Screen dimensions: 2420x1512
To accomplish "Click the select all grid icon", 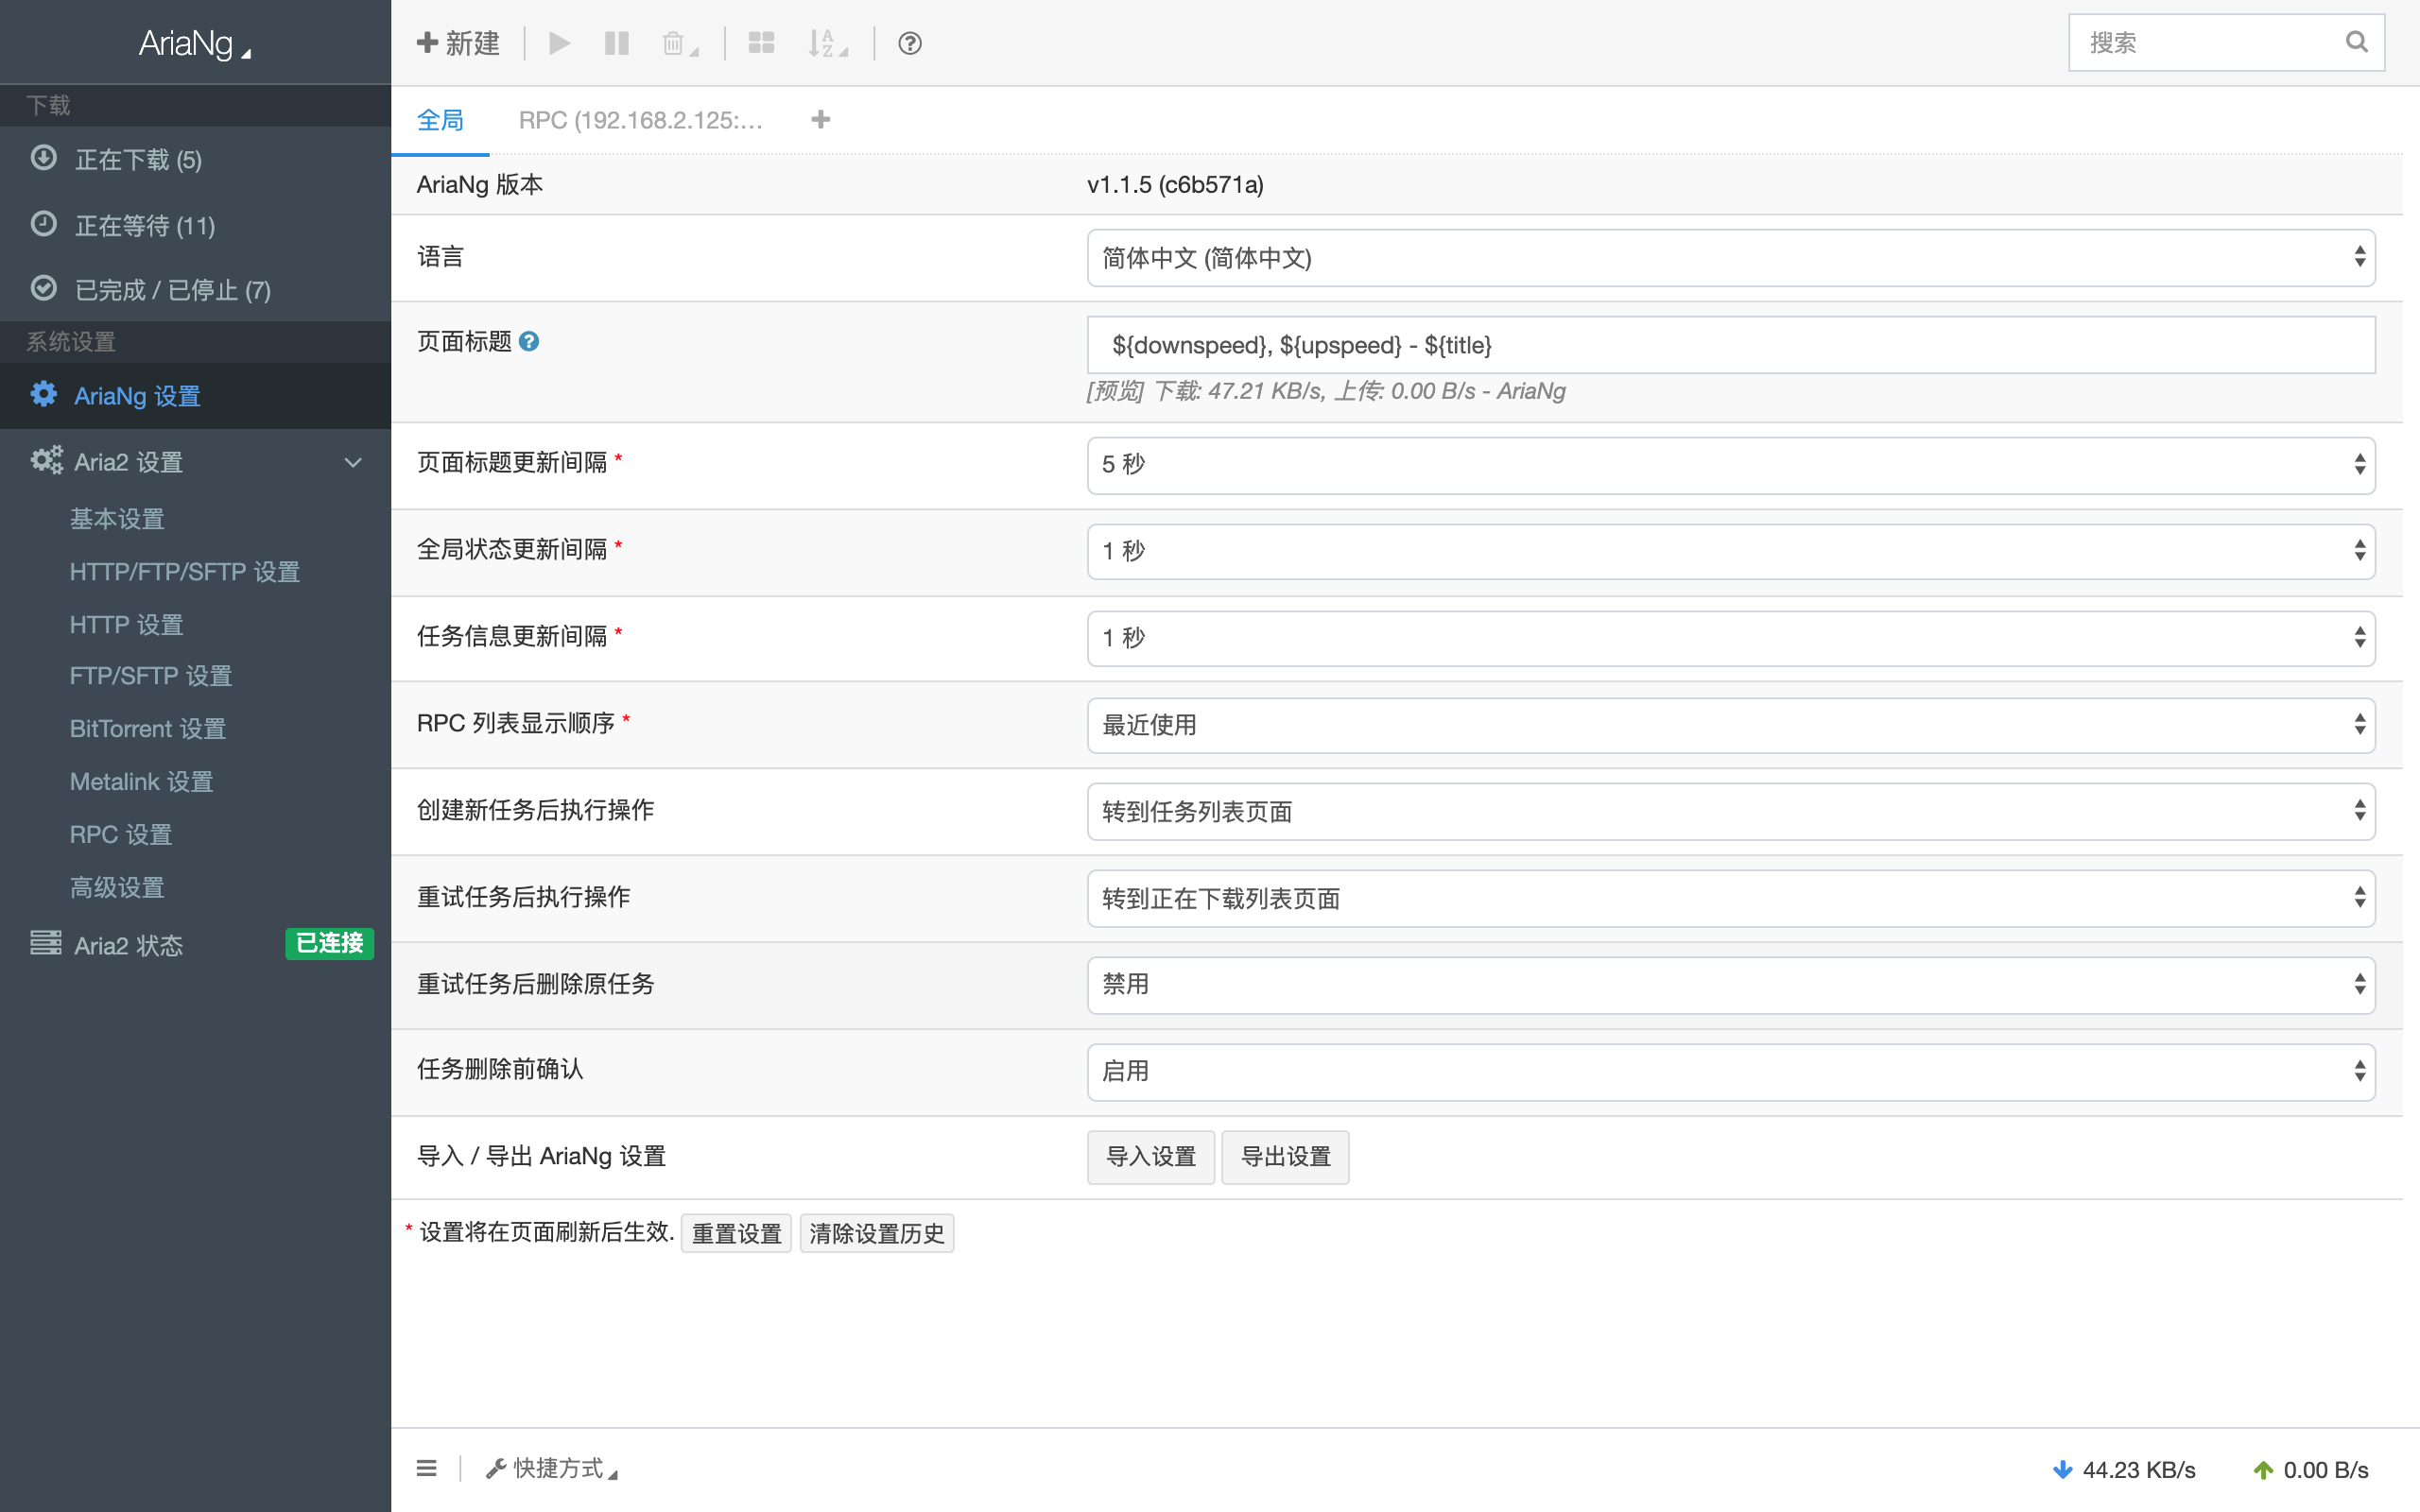I will pos(761,43).
